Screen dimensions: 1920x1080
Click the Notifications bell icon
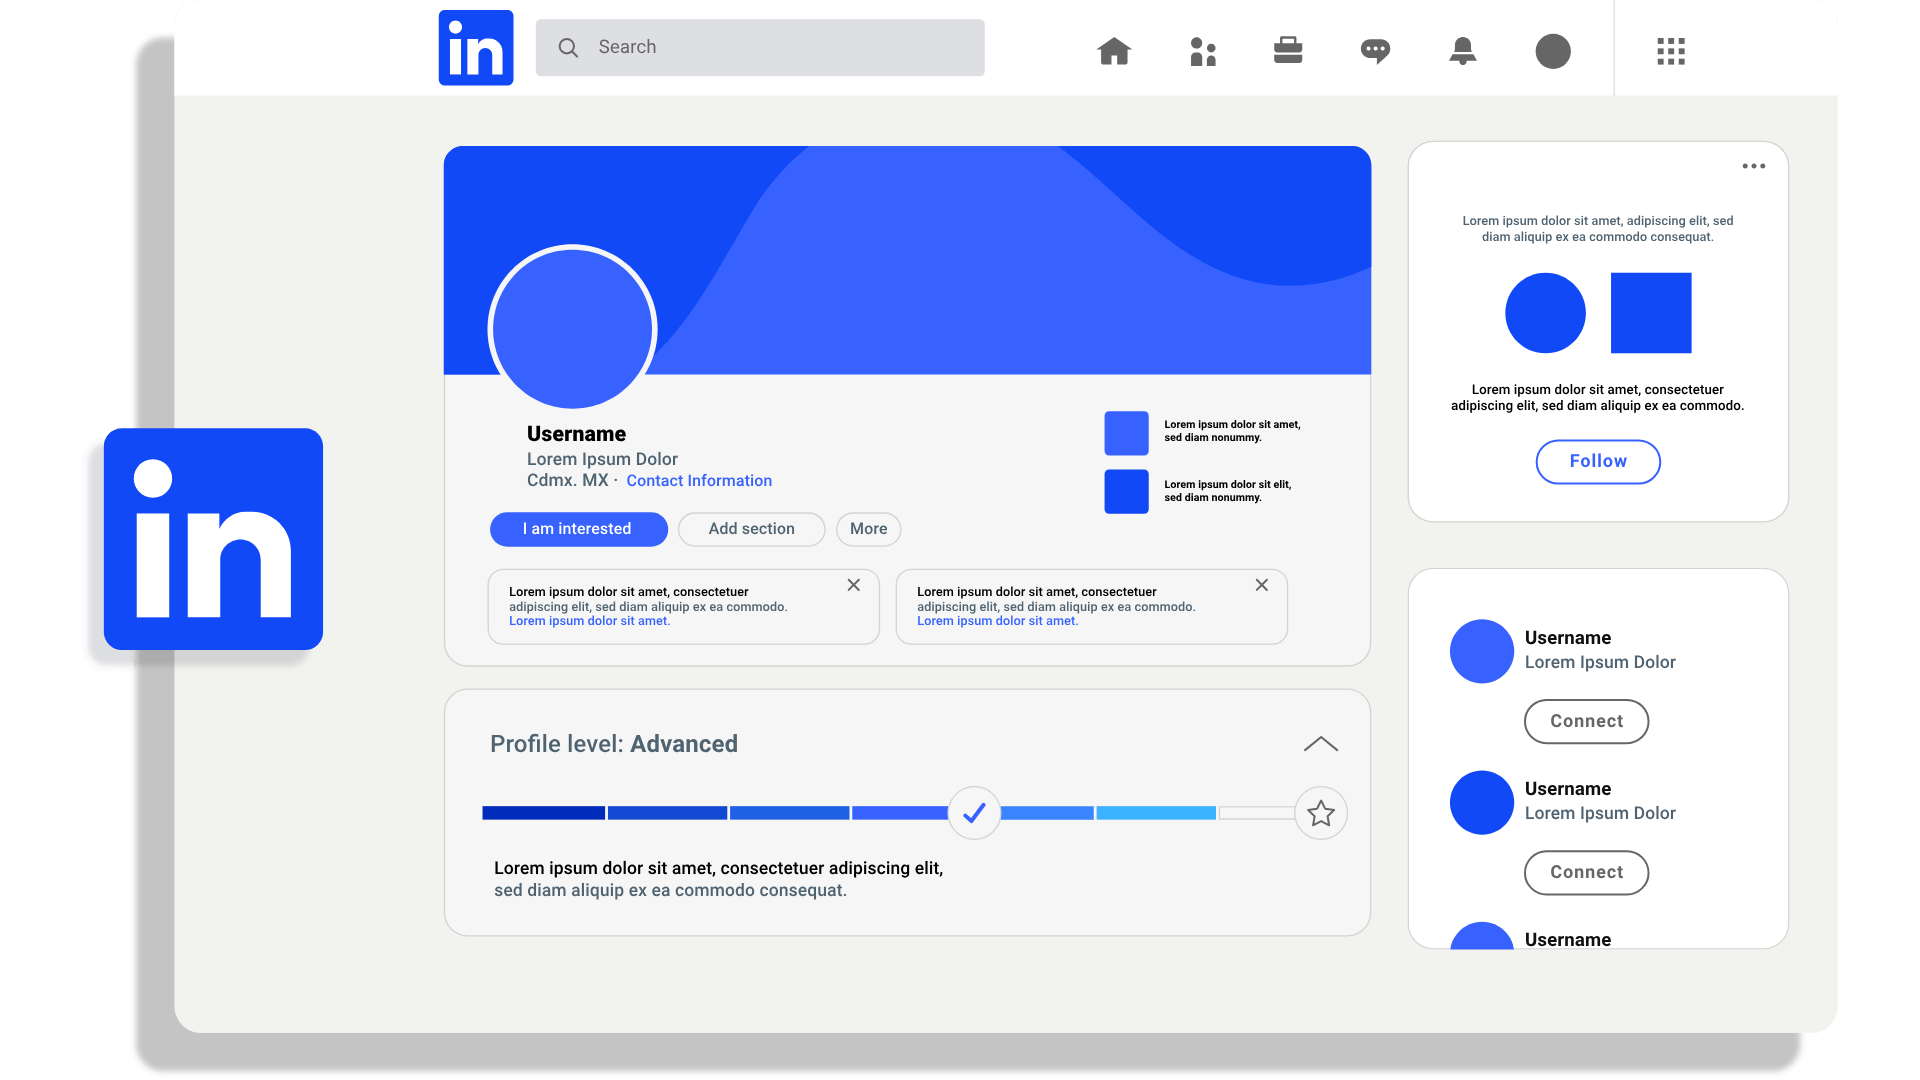click(x=1462, y=51)
